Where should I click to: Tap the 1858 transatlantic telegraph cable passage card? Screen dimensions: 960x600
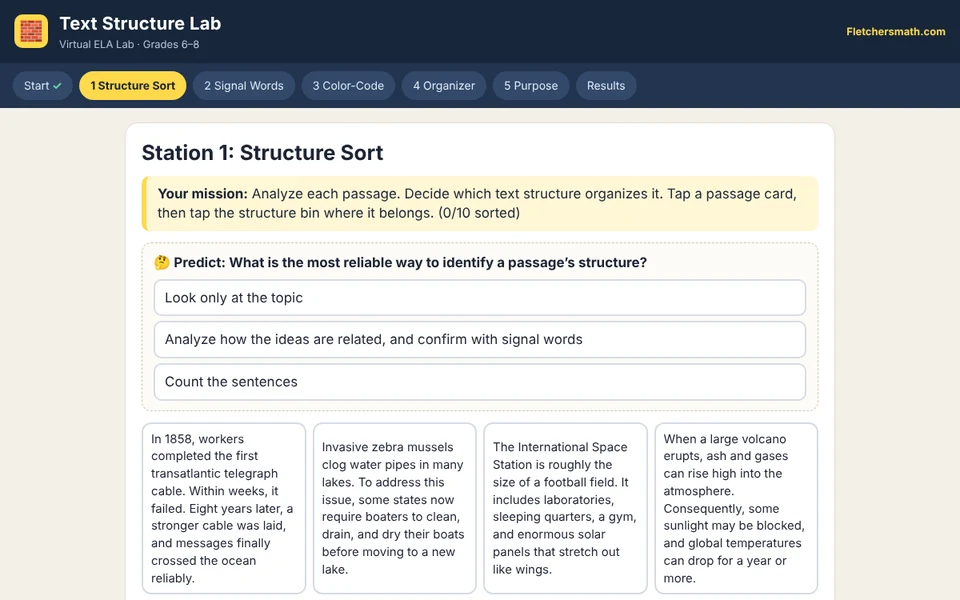pos(224,508)
